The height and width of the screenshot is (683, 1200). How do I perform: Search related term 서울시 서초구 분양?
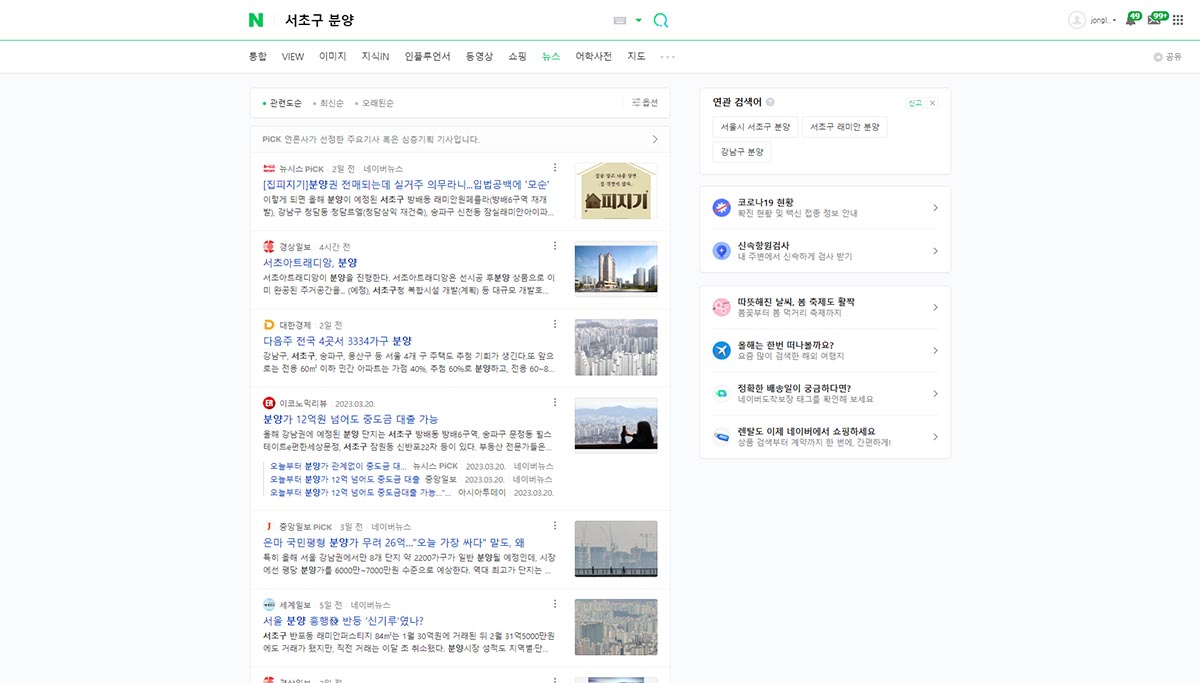tap(755, 127)
